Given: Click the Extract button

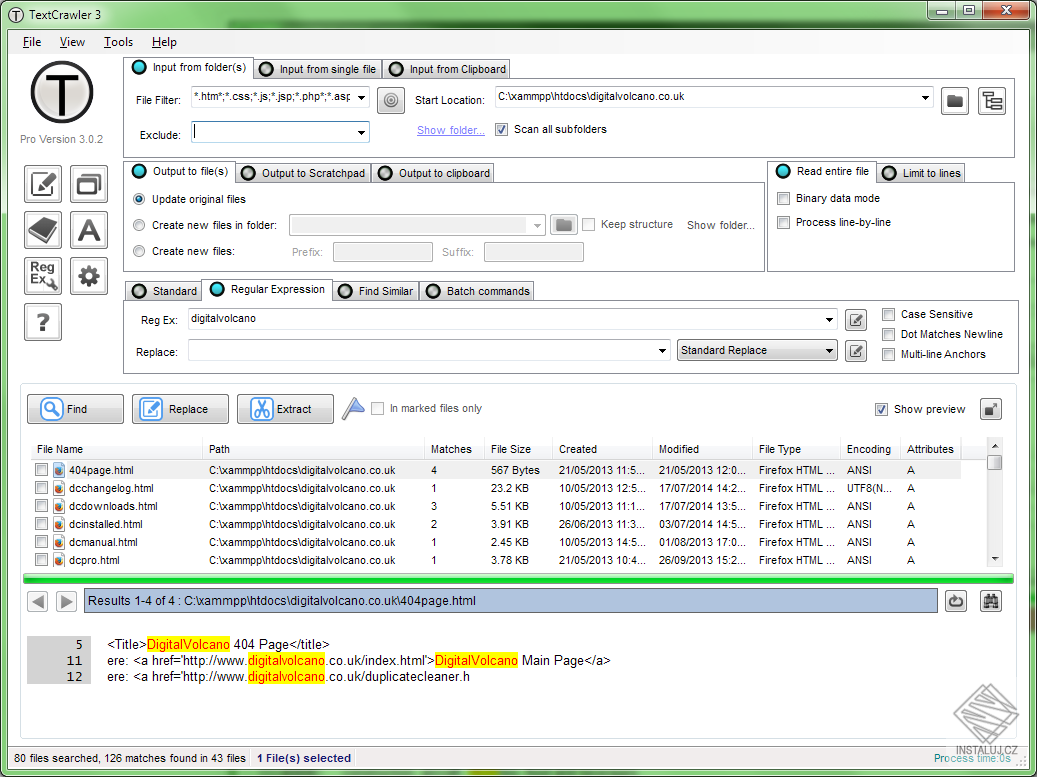Looking at the screenshot, I should point(286,409).
